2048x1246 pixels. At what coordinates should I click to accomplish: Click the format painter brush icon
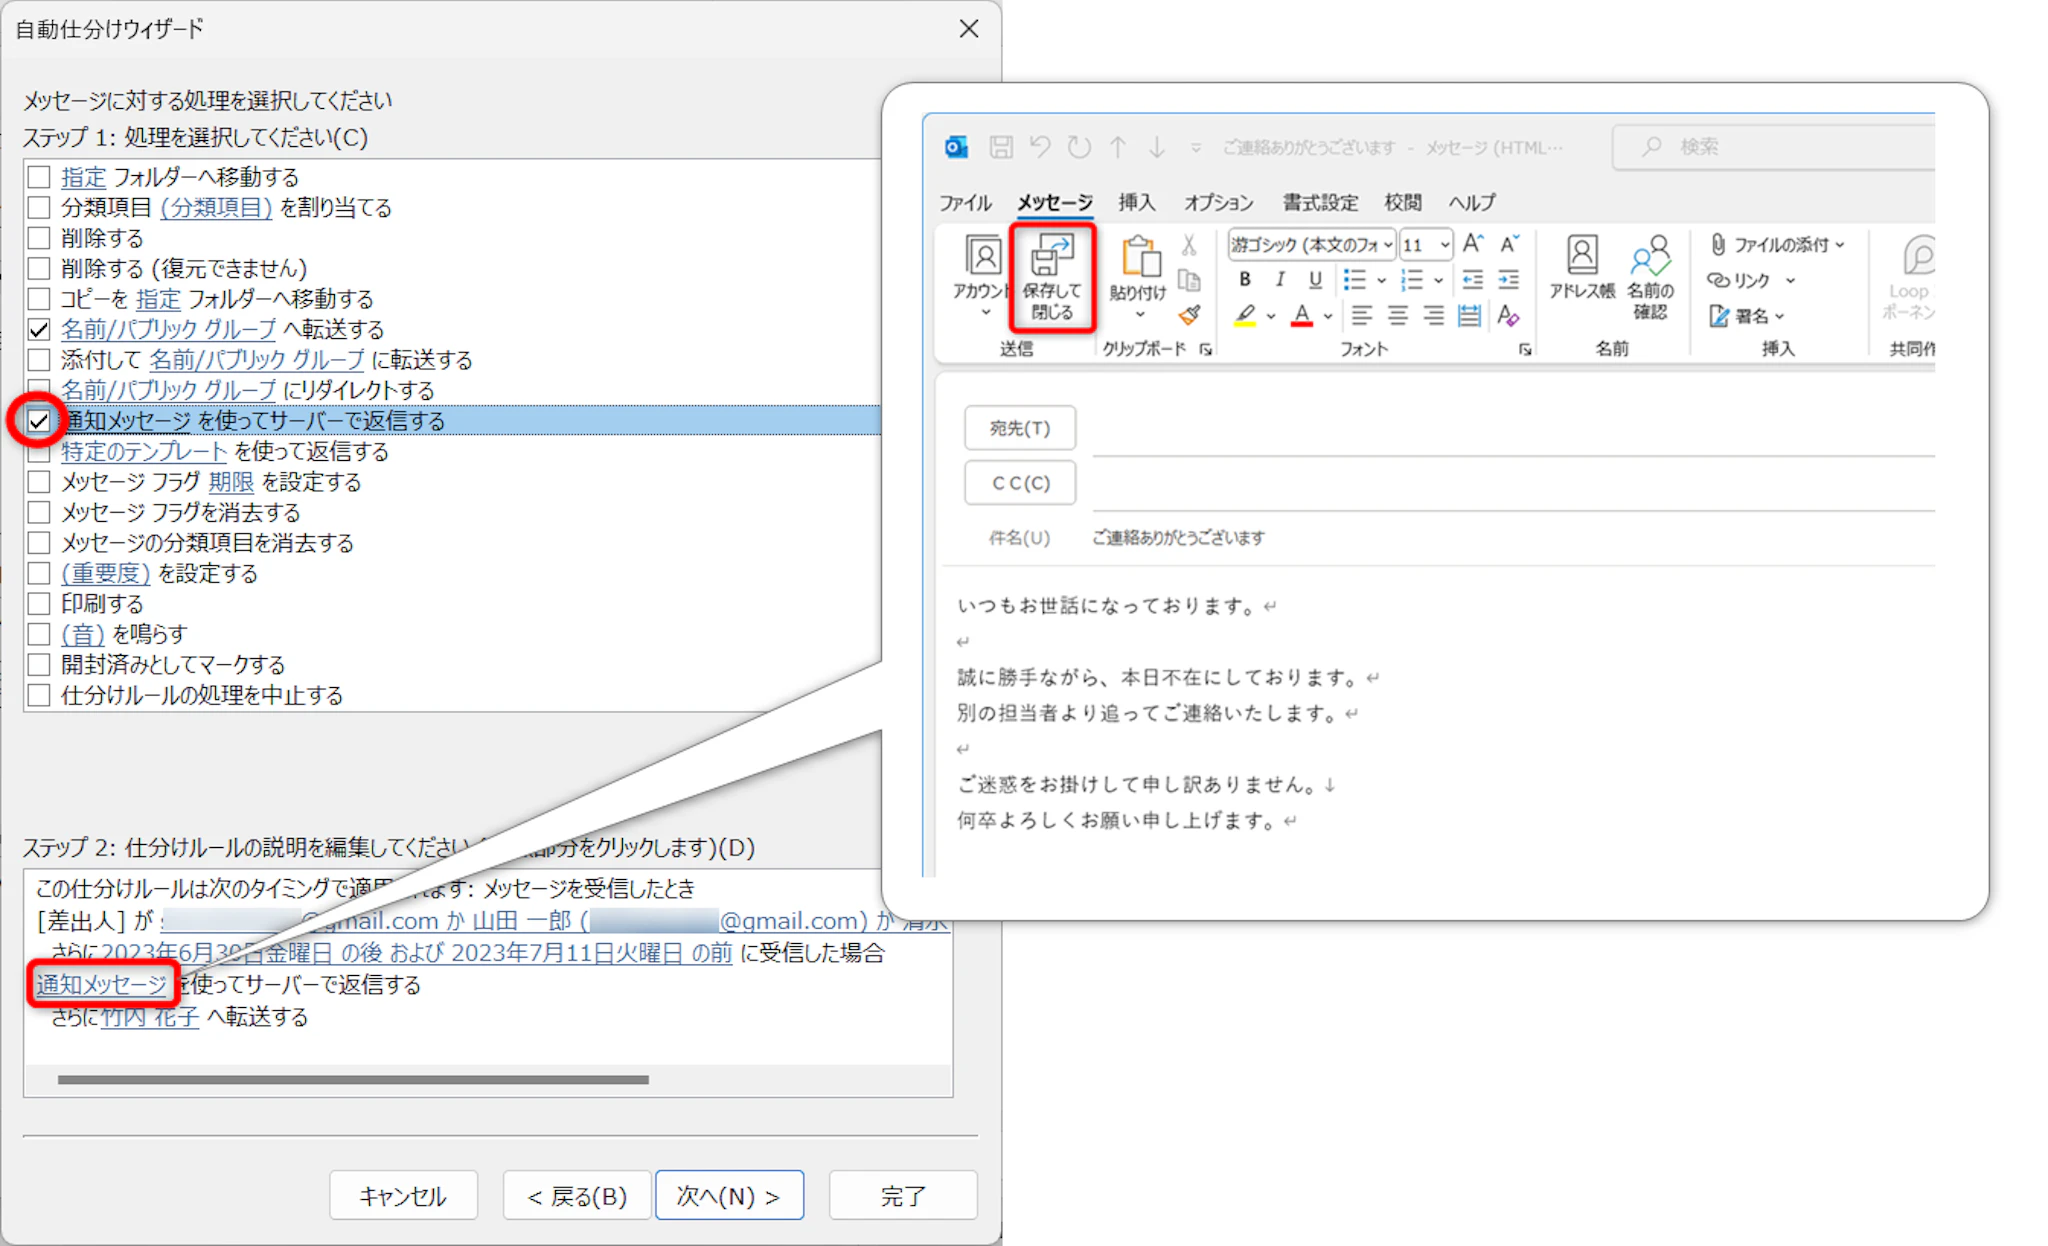click(x=1189, y=316)
